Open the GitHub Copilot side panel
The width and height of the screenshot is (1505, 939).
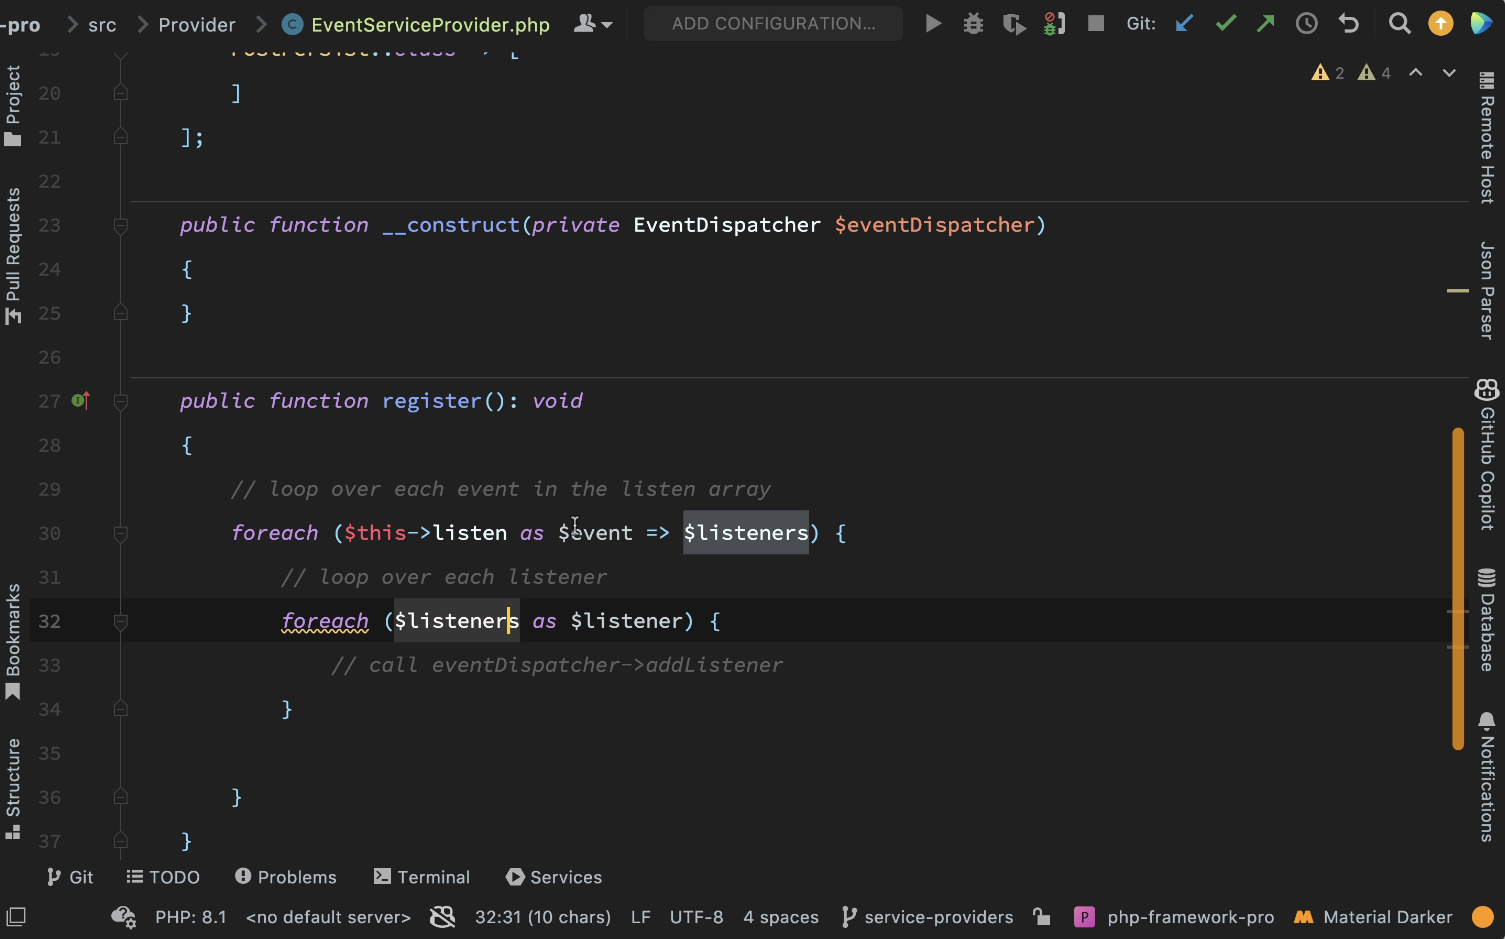pos(1487,454)
